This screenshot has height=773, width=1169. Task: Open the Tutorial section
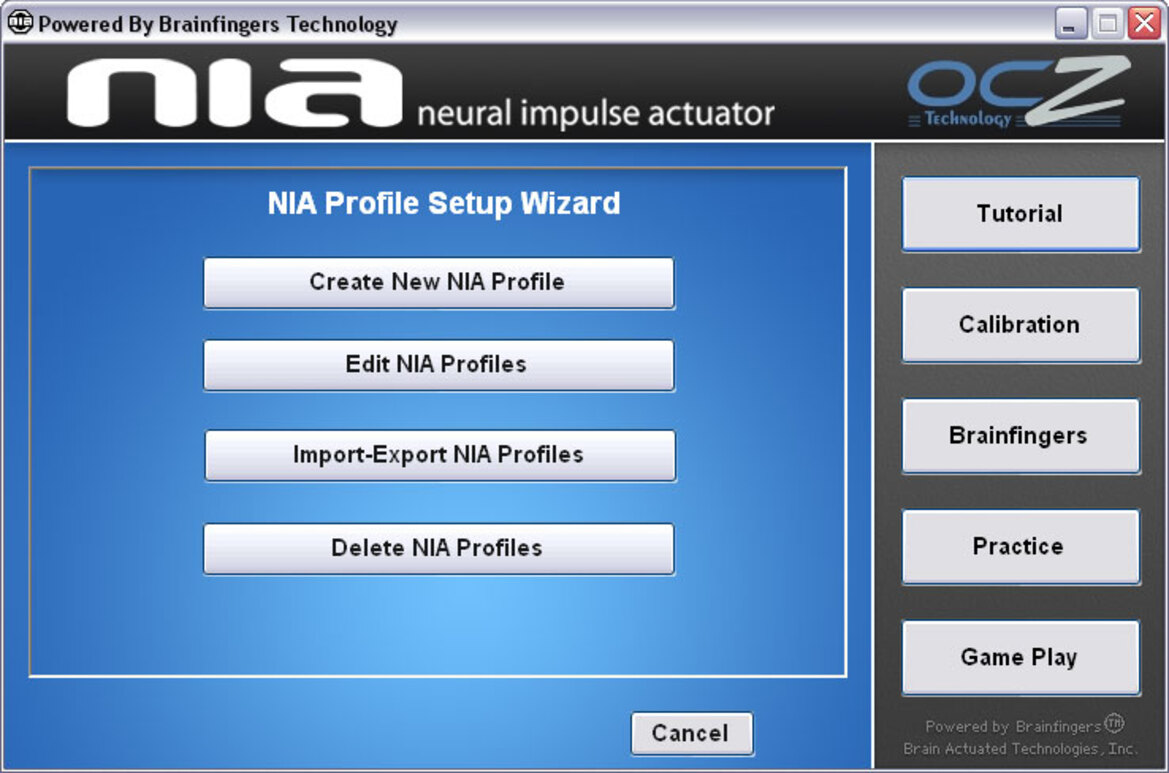tap(1021, 214)
